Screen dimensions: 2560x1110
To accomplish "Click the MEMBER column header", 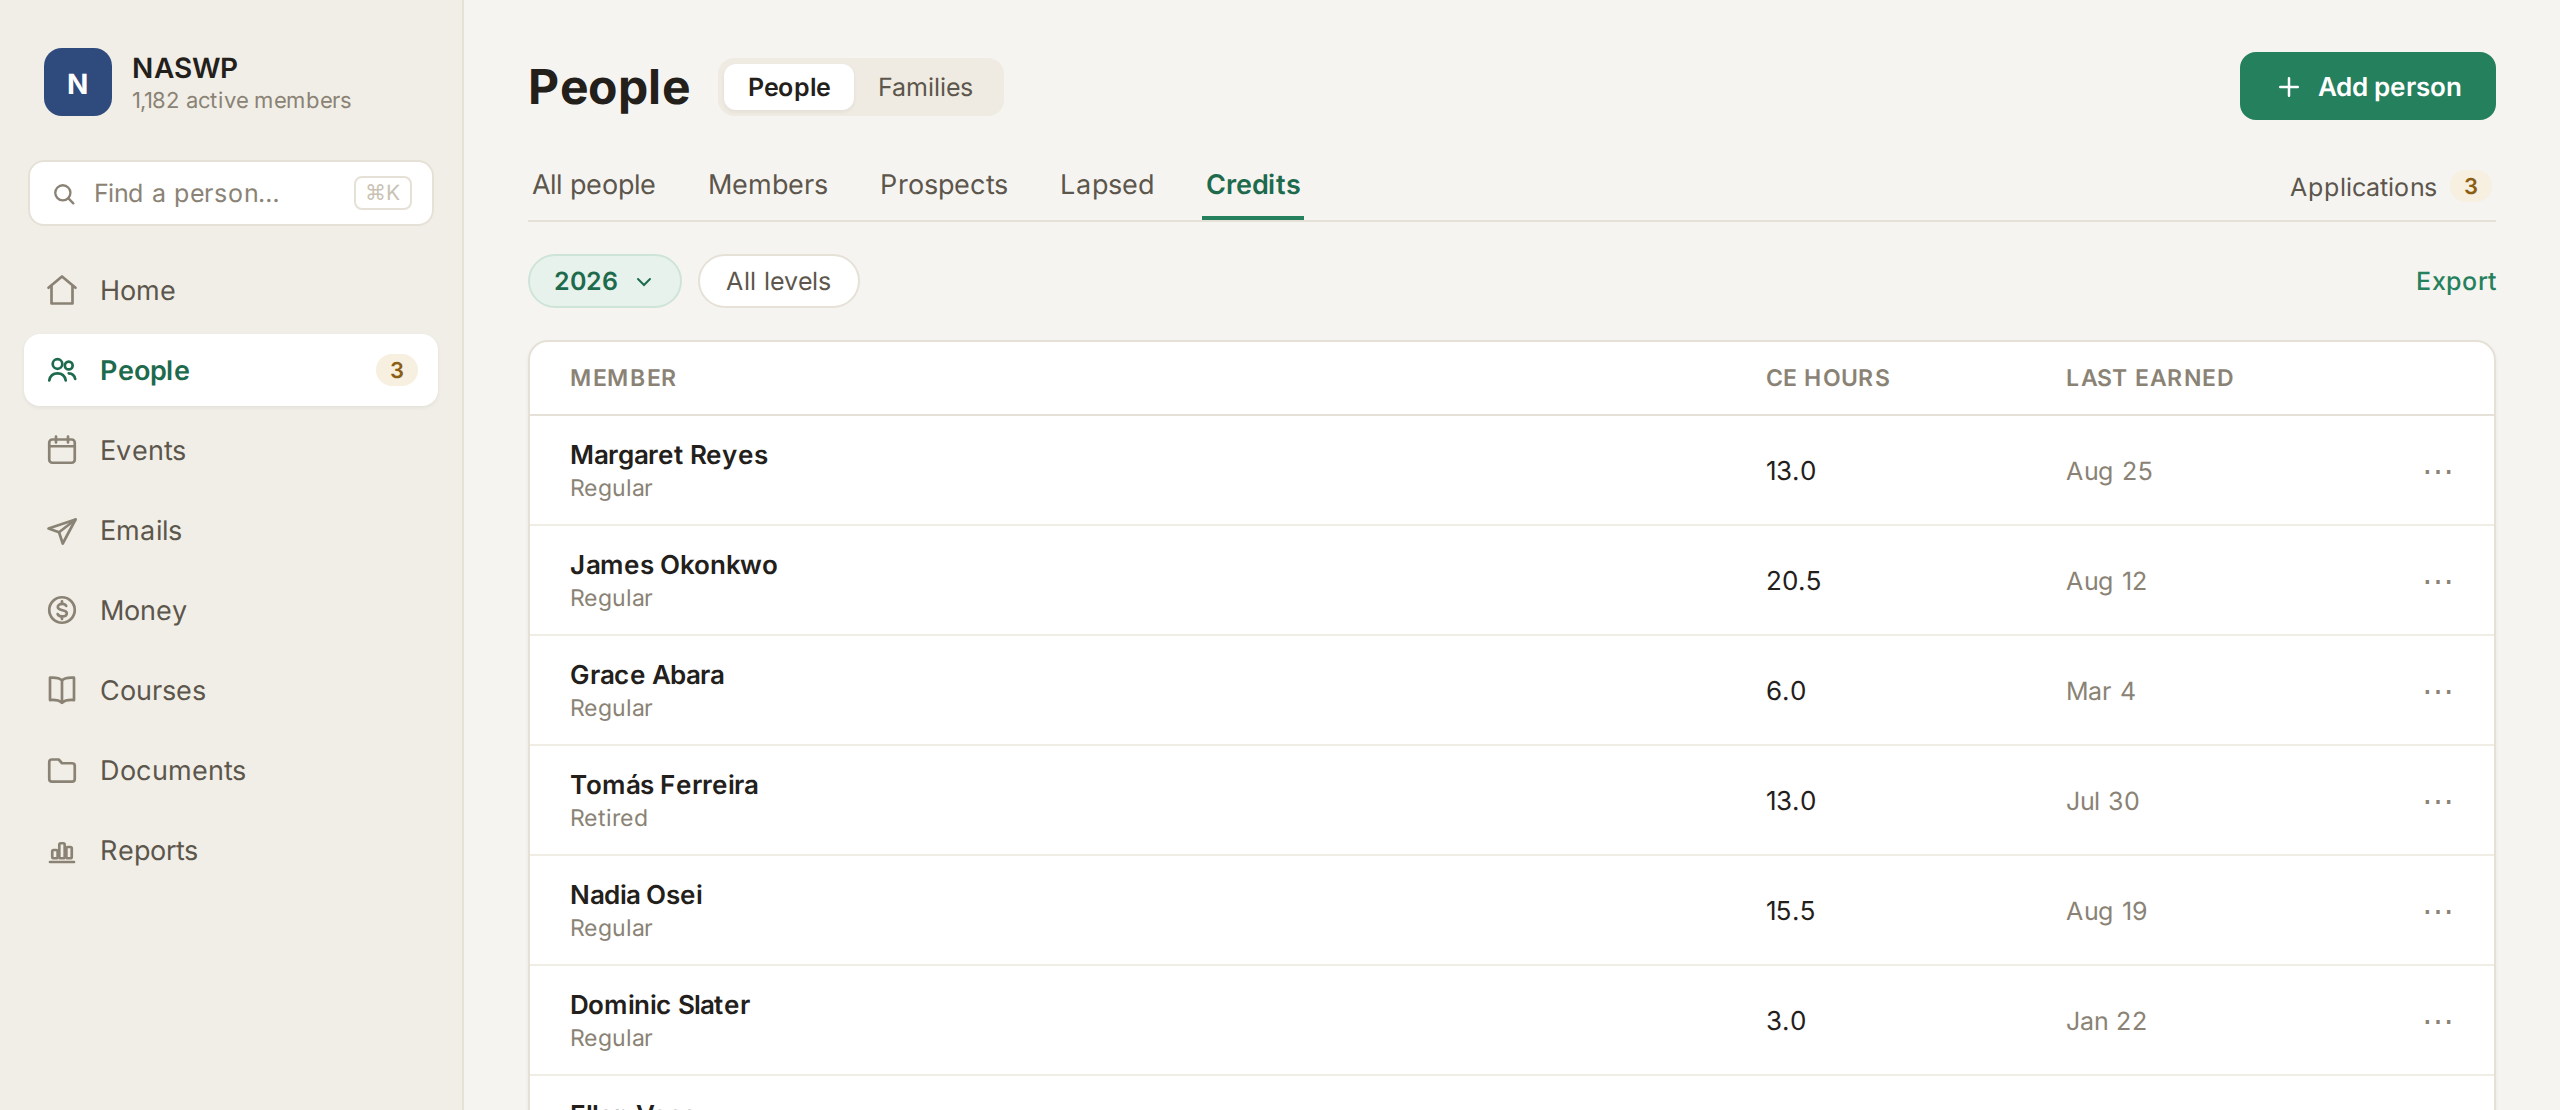I will pos(623,378).
